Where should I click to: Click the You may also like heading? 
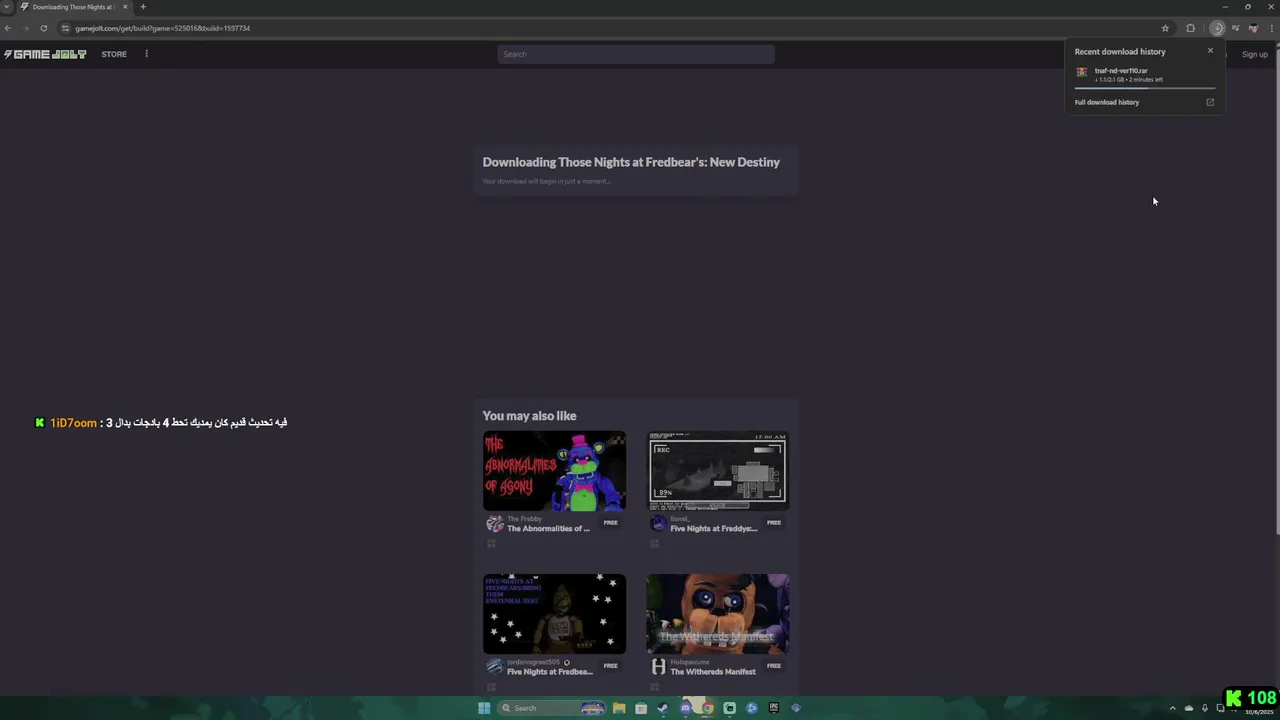click(529, 416)
